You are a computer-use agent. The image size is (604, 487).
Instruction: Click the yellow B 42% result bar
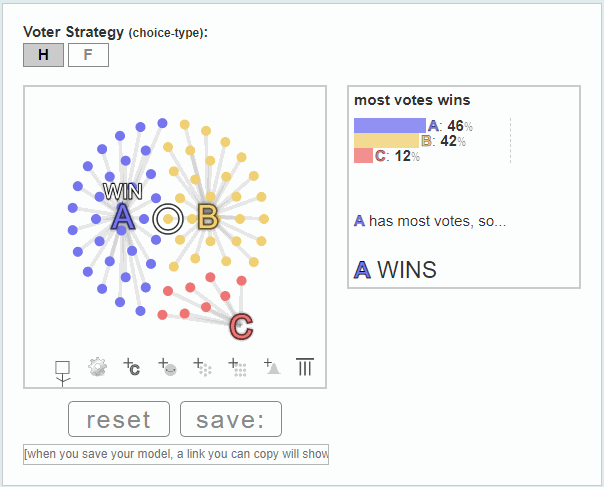386,141
